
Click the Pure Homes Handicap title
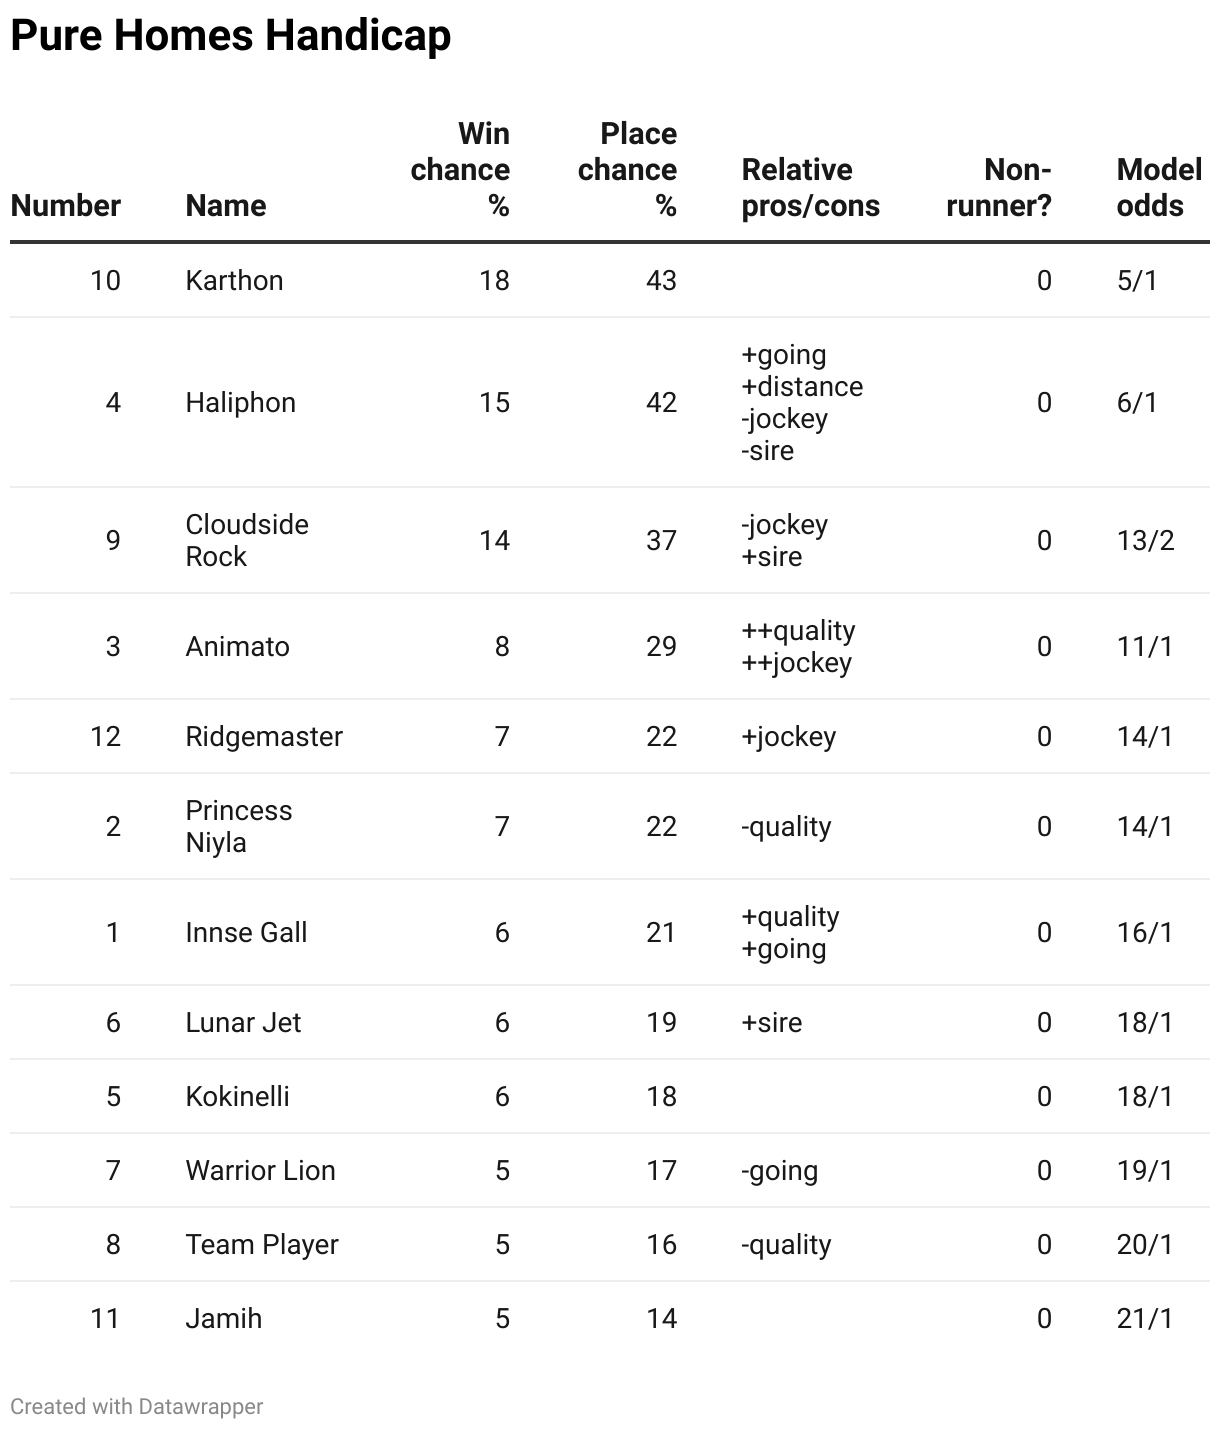231,36
